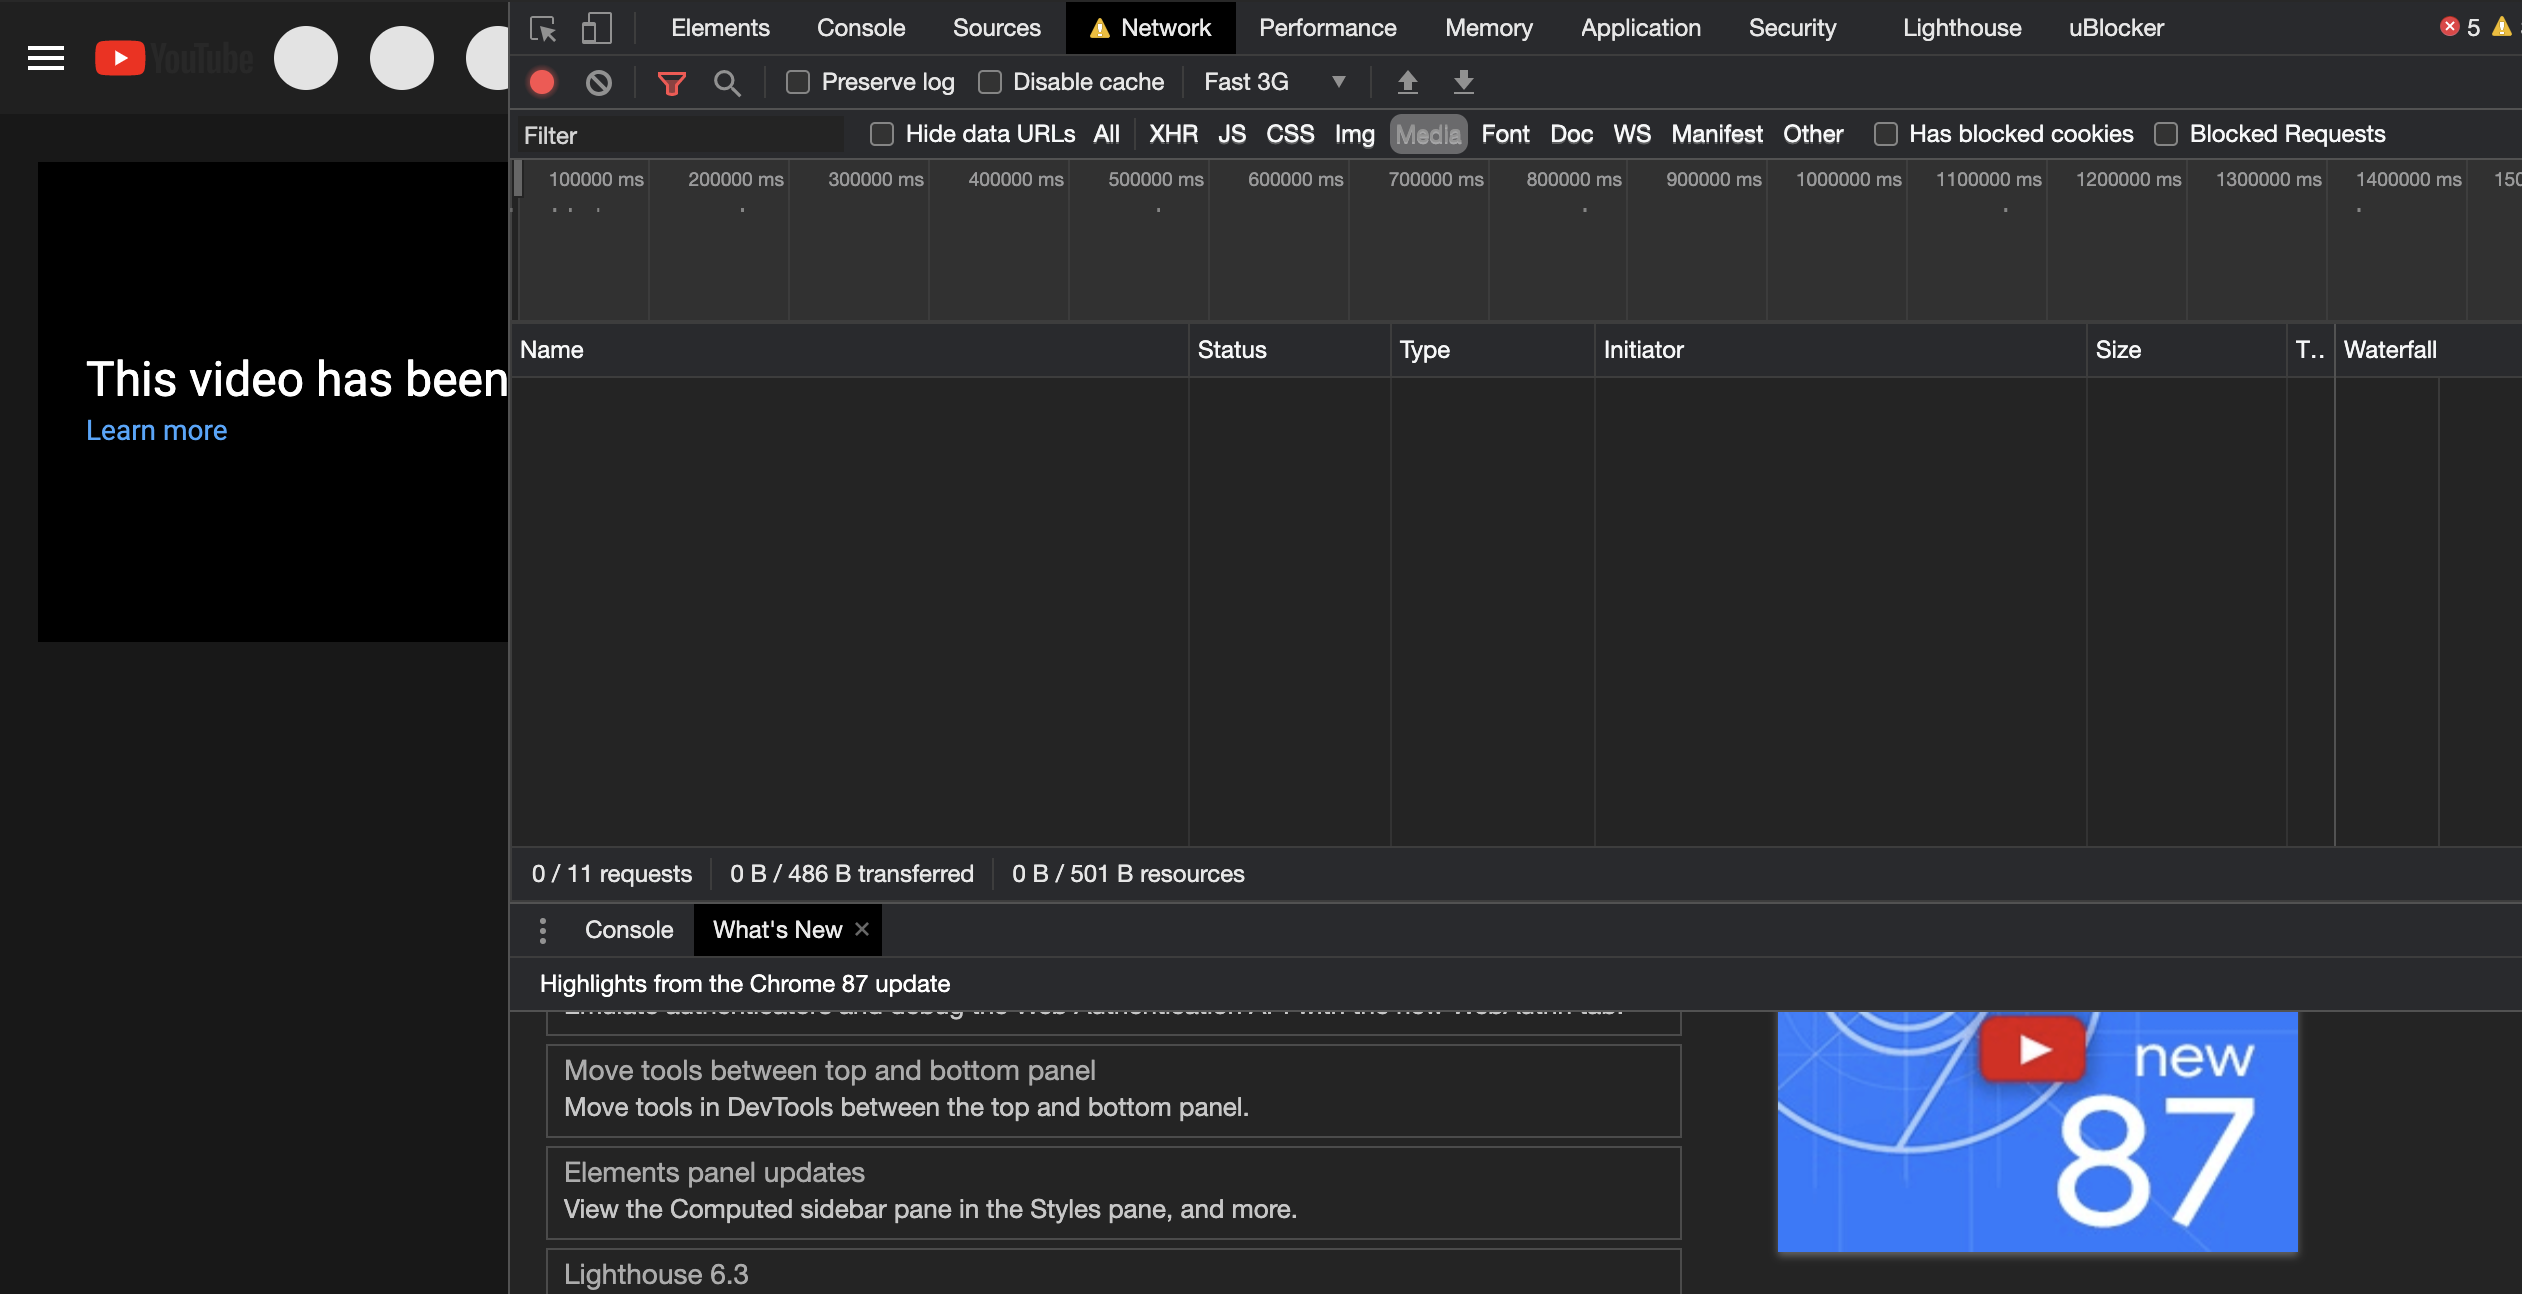Filter requests by XHR
Viewport: 2522px width, 1294px height.
pyautogui.click(x=1173, y=134)
